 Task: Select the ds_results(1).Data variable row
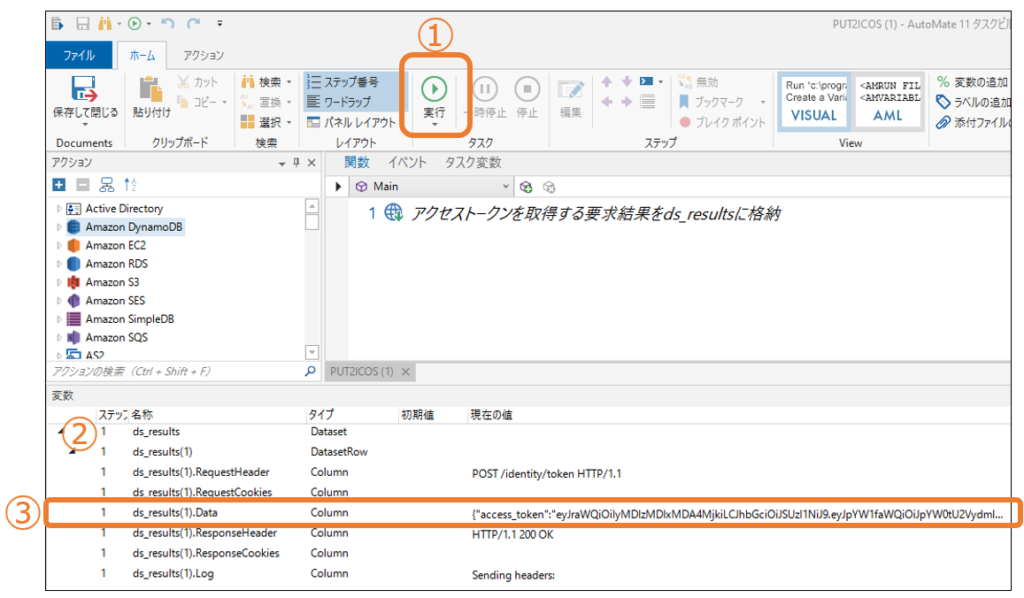[x=528, y=513]
